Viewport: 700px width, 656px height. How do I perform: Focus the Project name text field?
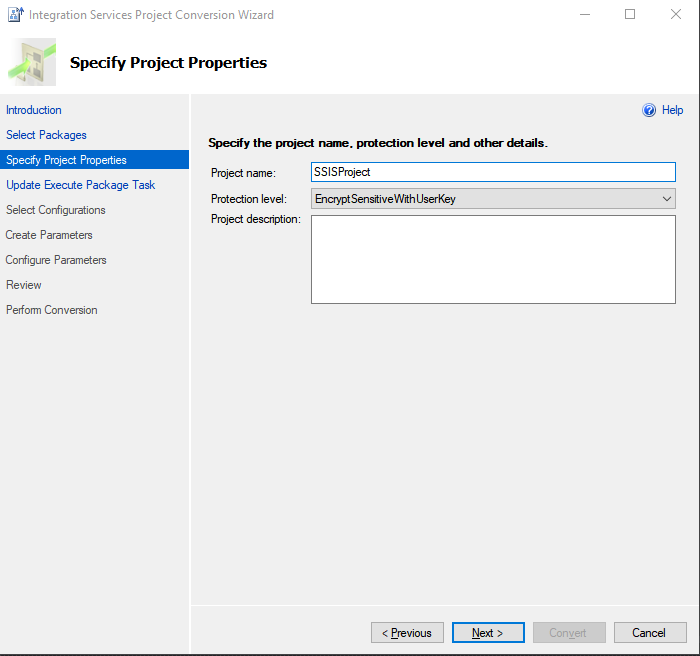click(493, 172)
